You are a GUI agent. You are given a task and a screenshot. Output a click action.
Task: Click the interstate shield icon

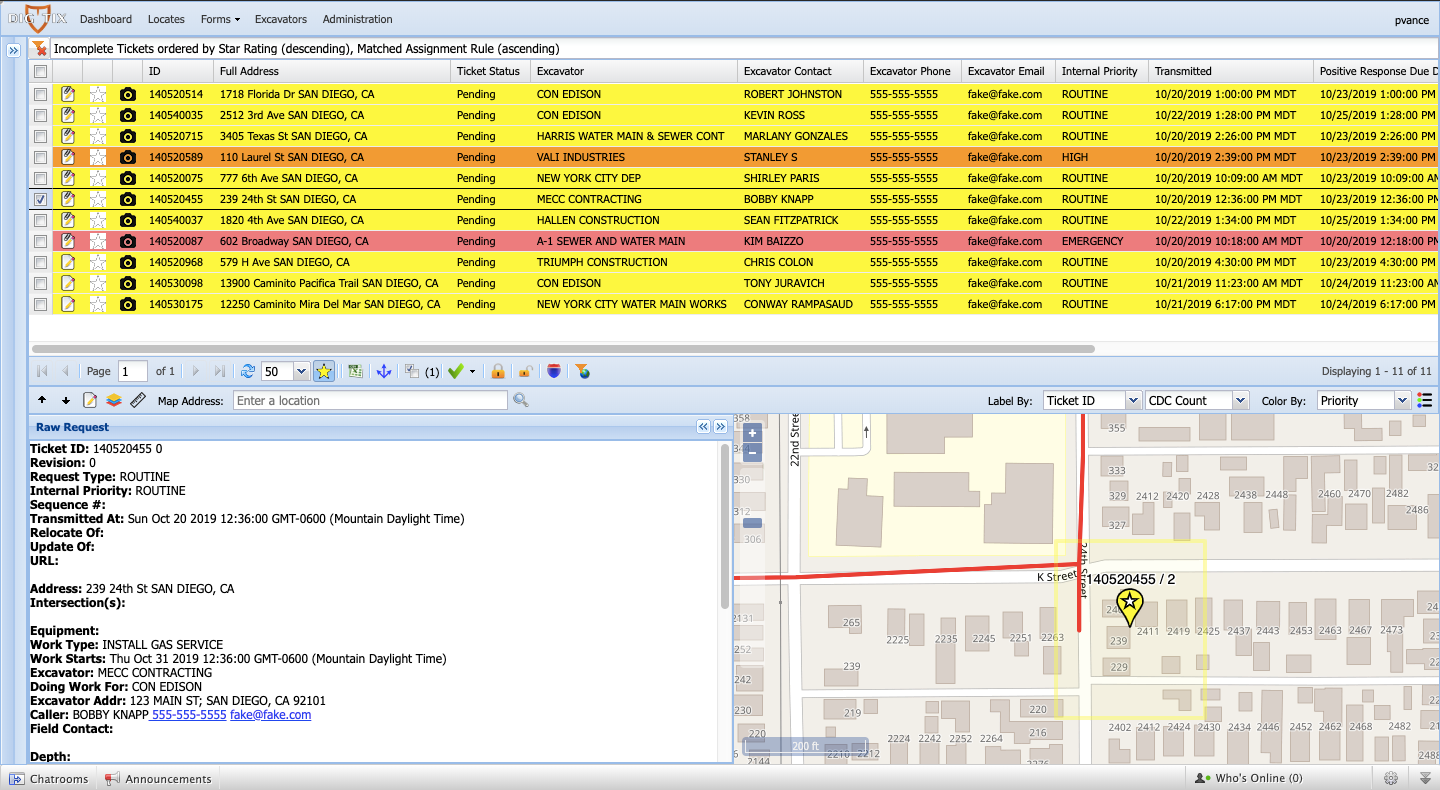(554, 371)
